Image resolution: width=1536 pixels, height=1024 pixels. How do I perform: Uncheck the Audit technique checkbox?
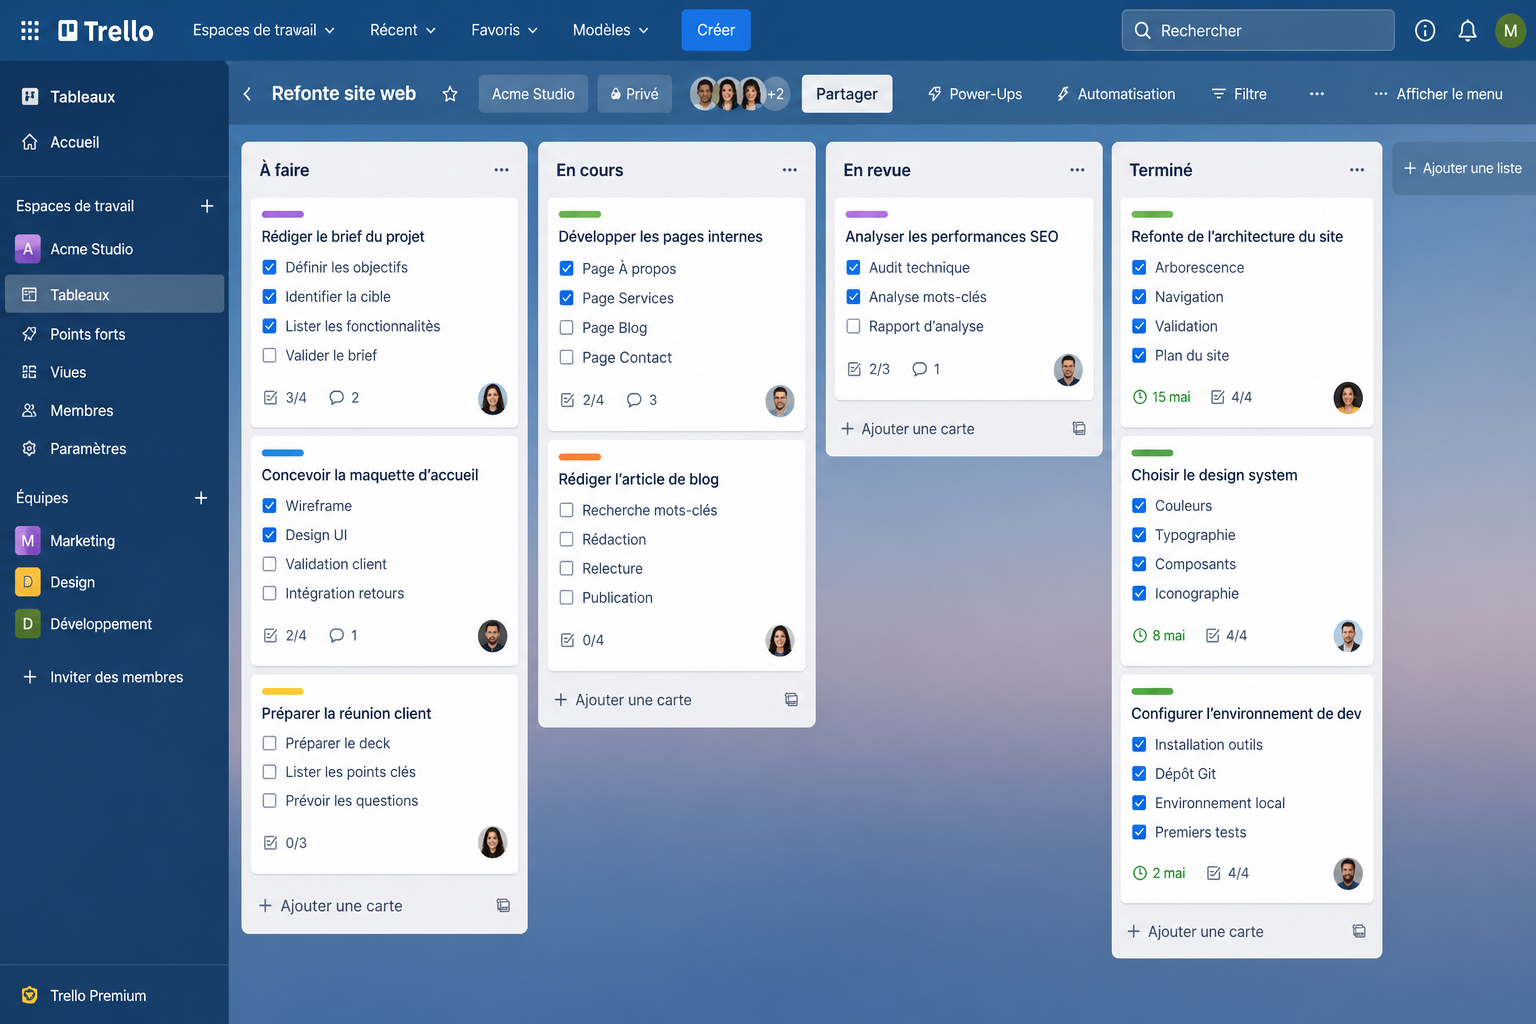[x=853, y=267]
